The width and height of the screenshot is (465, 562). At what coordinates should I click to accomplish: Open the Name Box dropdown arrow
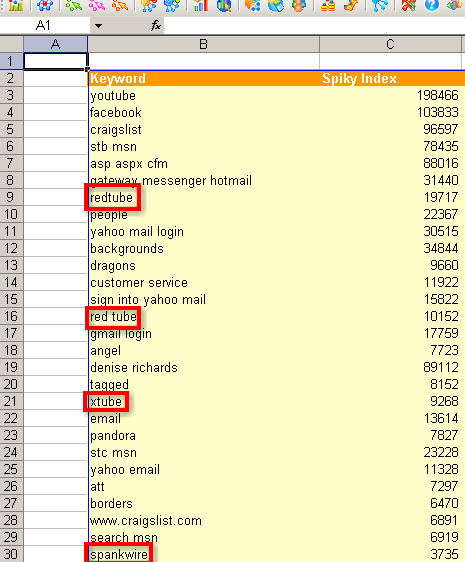(x=98, y=26)
